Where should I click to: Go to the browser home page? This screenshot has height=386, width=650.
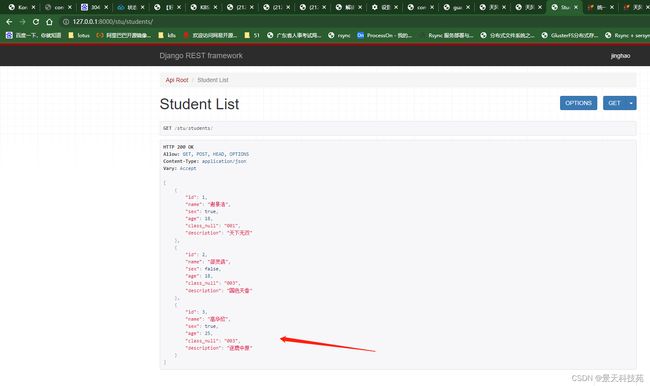[x=49, y=22]
